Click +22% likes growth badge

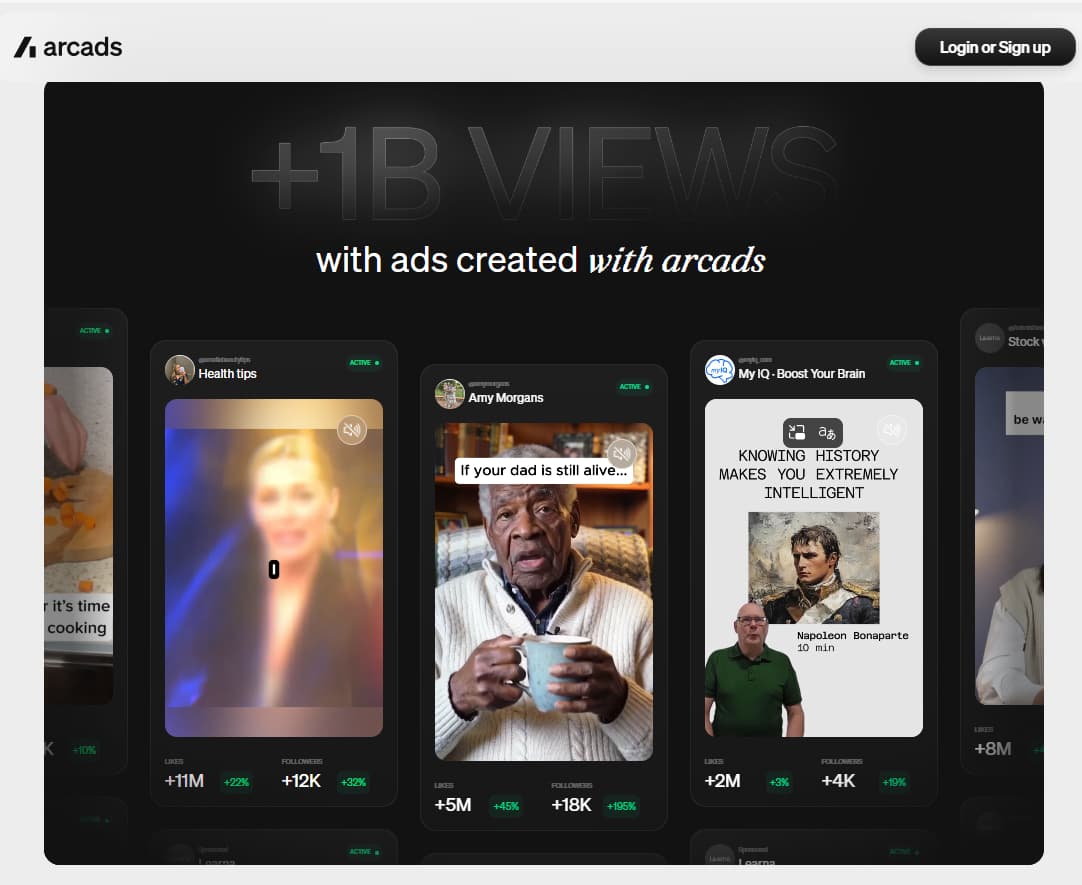pyautogui.click(x=236, y=782)
